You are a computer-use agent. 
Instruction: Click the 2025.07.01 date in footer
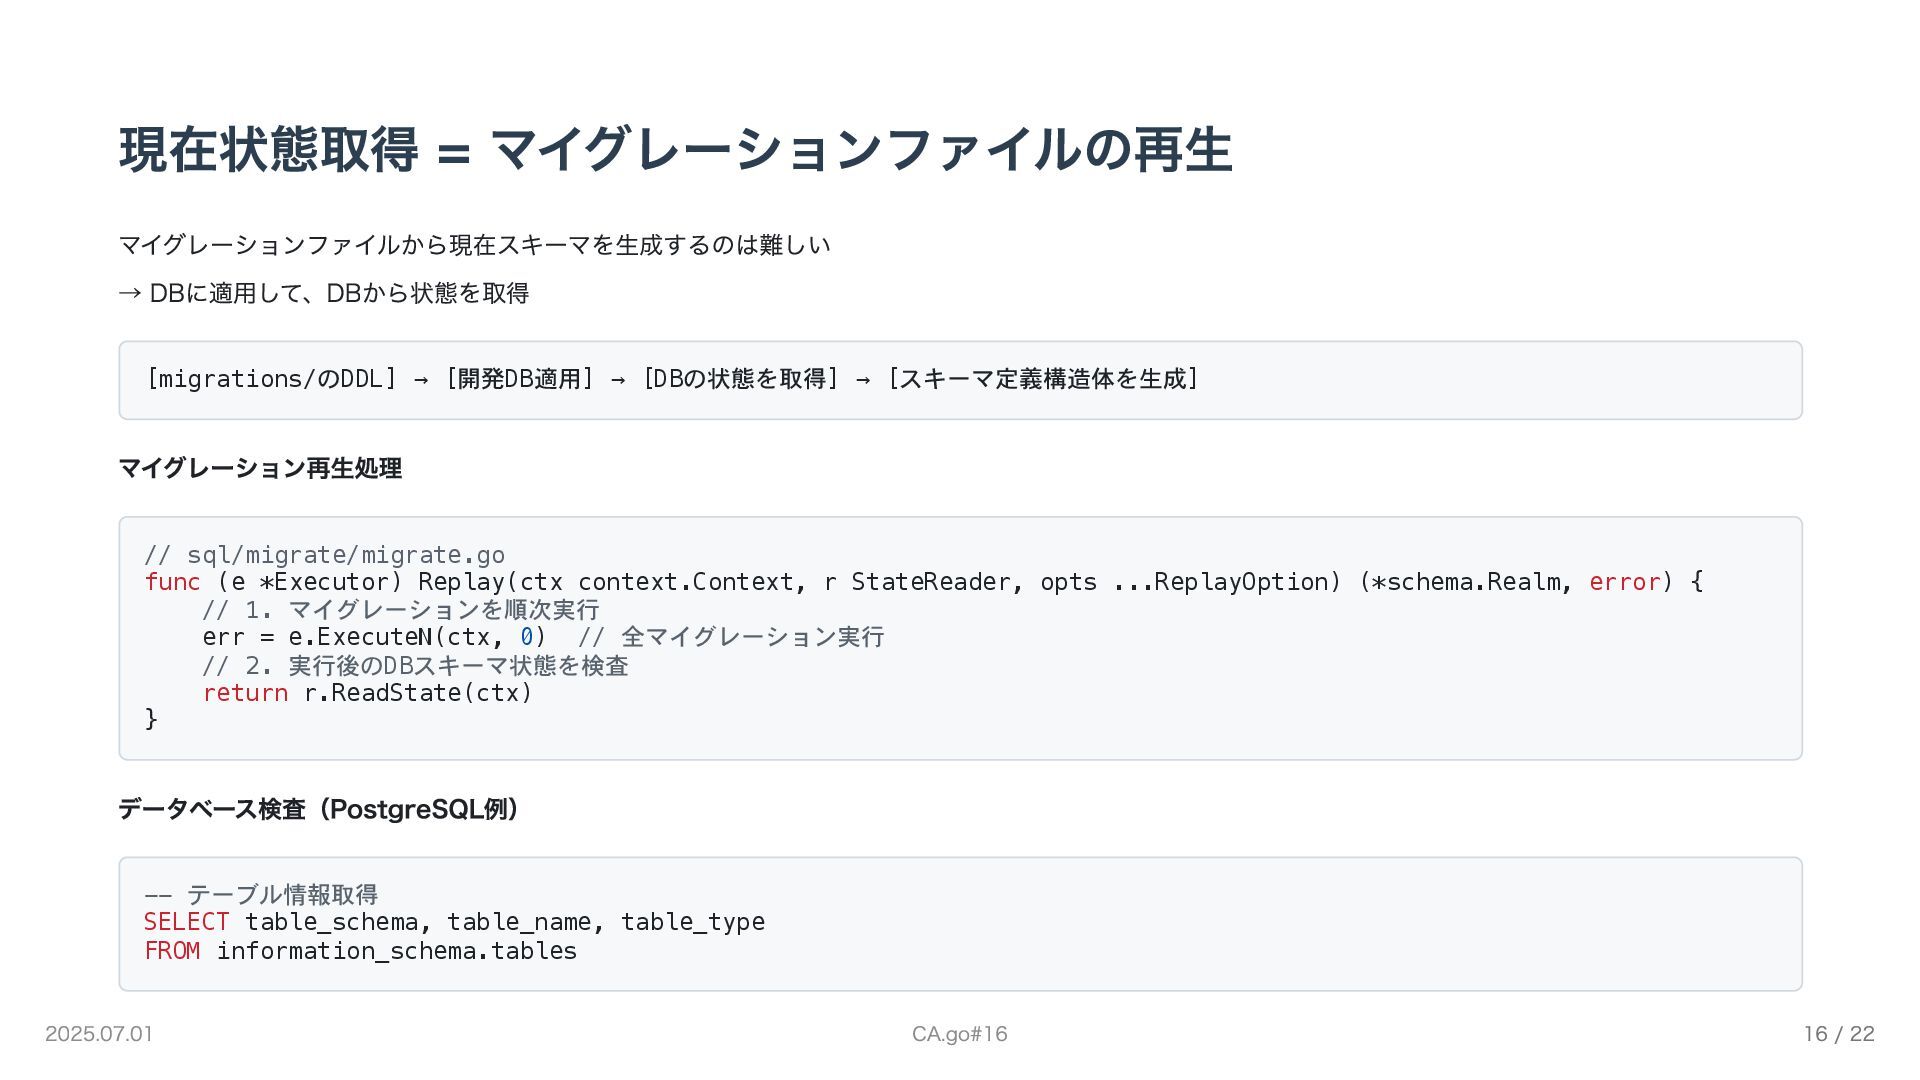click(99, 1034)
